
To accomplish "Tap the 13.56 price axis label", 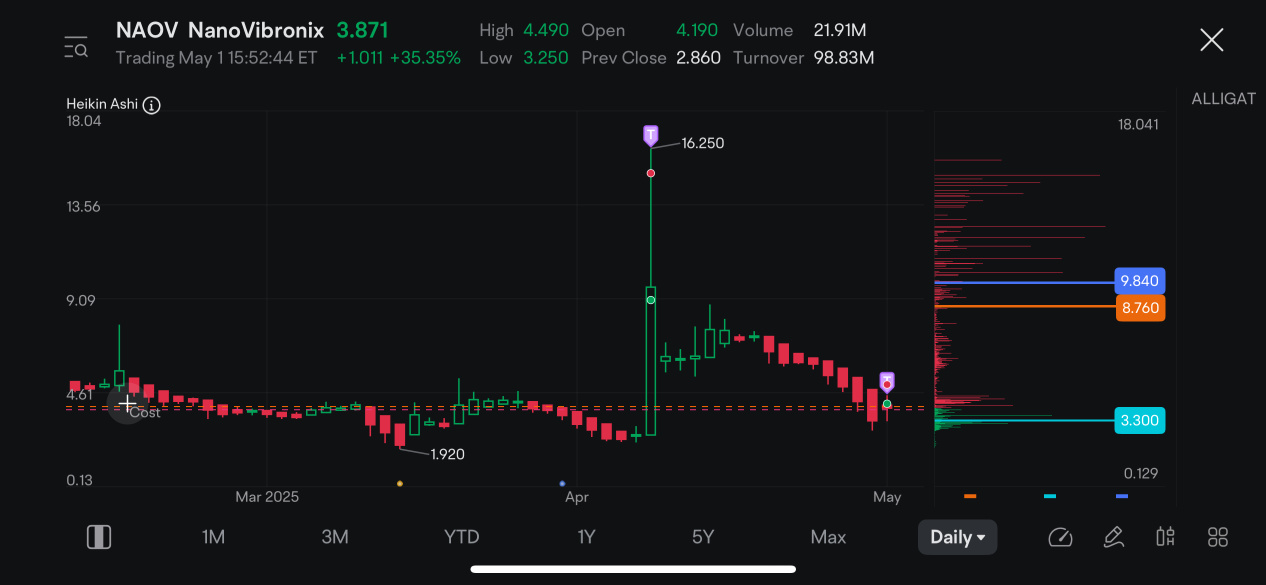I will (84, 207).
